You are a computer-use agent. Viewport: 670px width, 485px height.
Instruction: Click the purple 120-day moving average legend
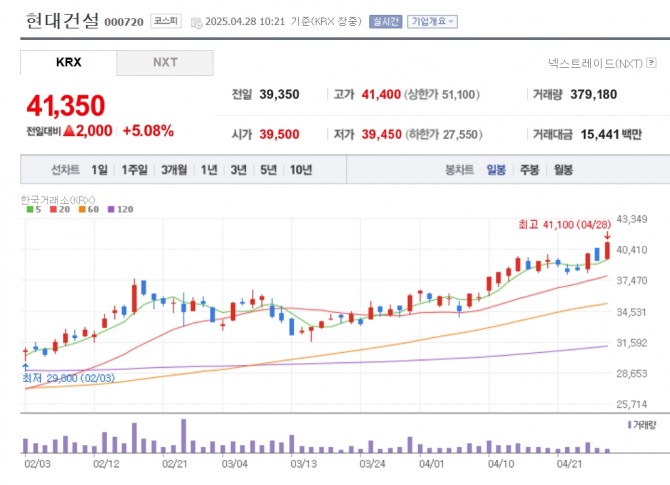(120, 209)
